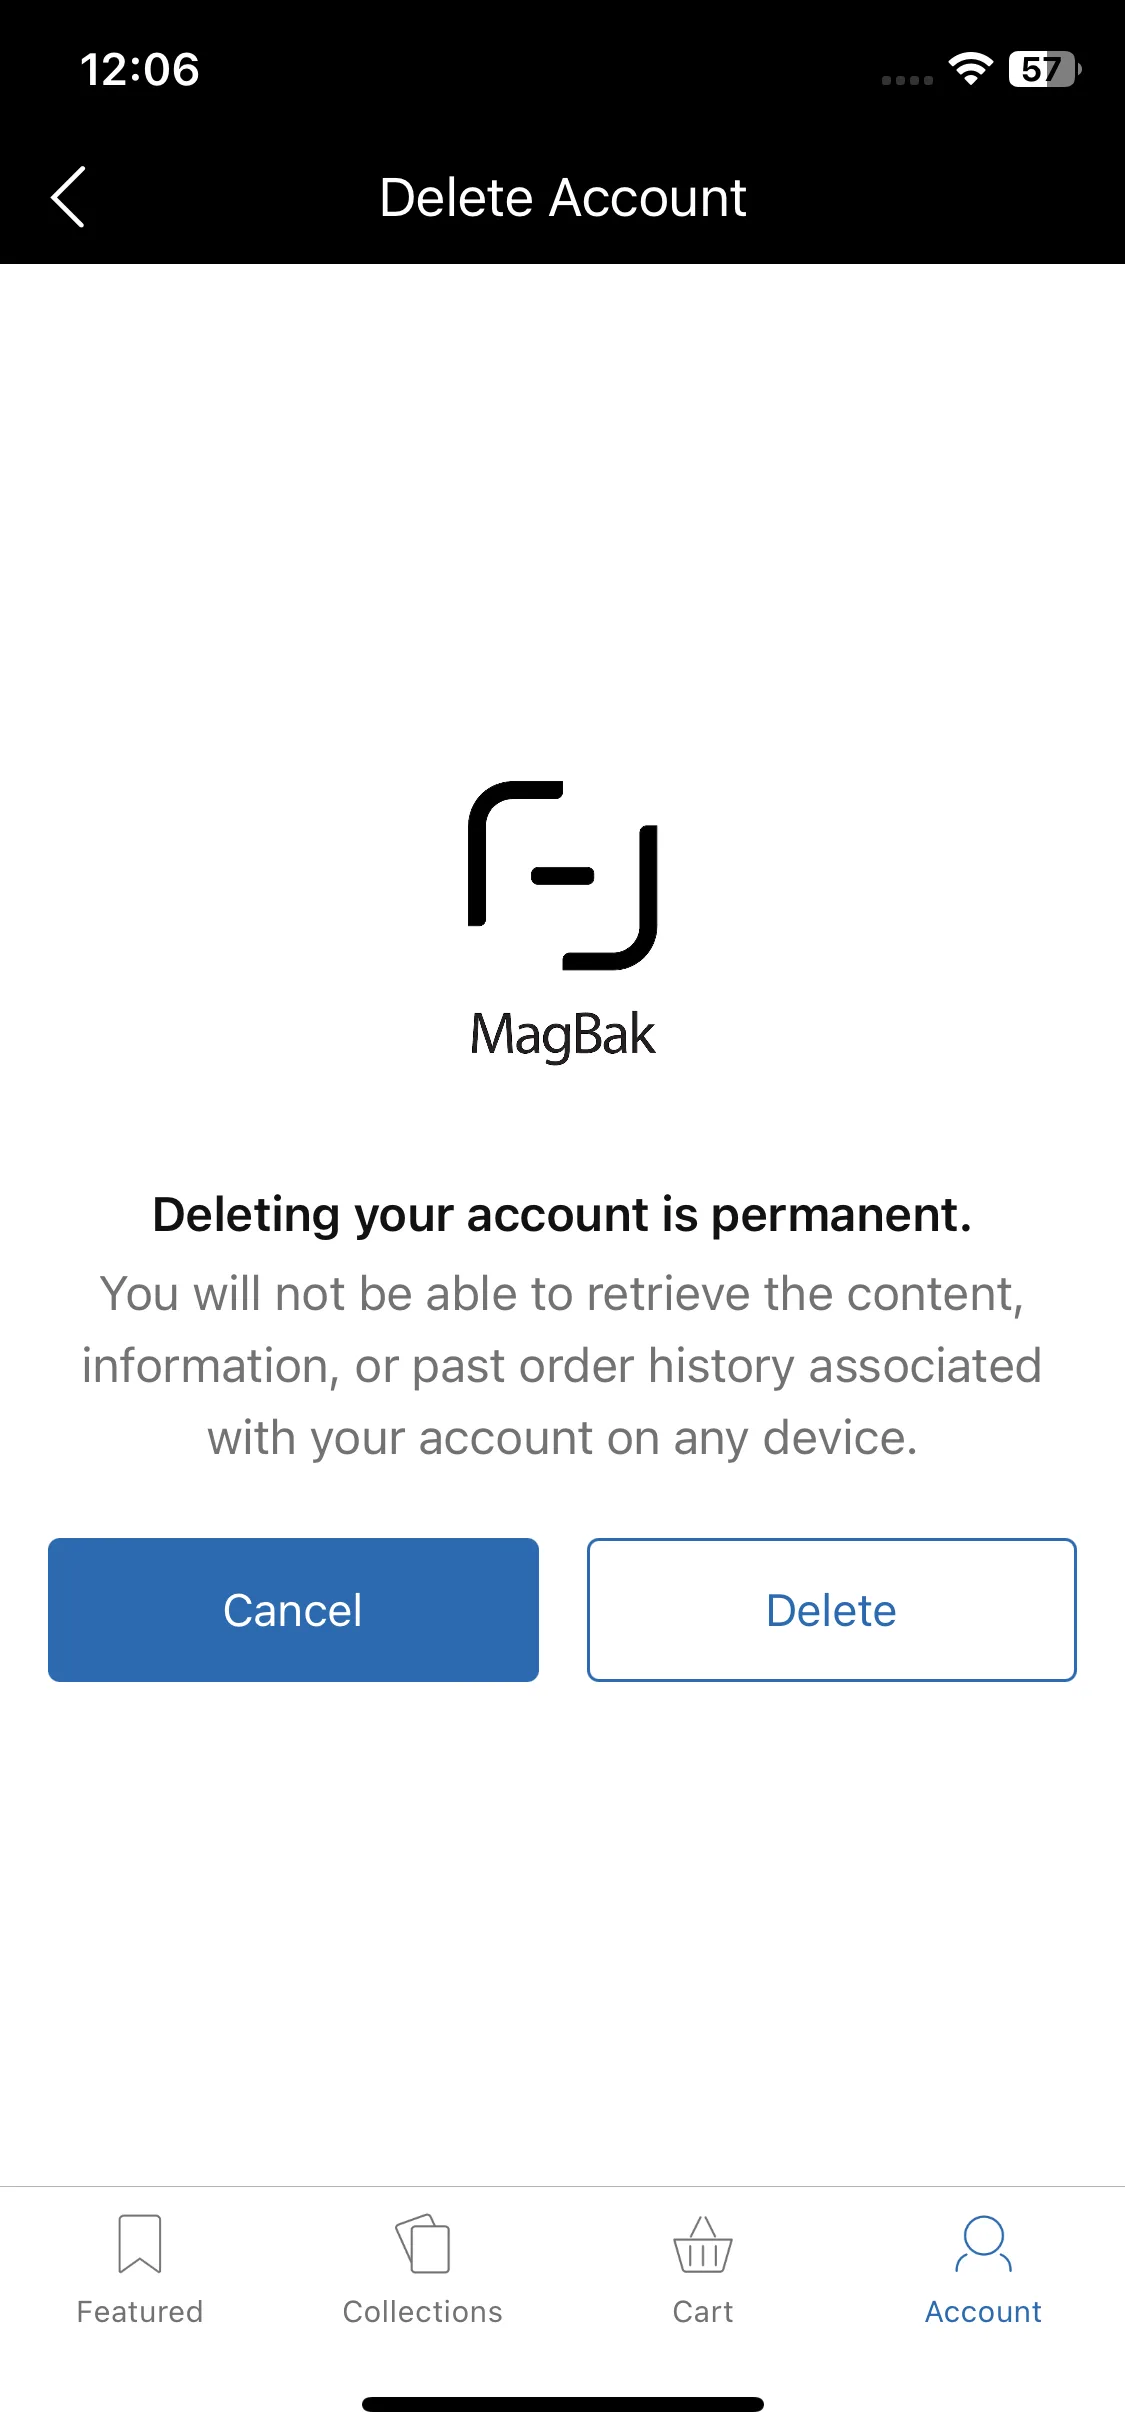Tap the back chevron arrow
Screen dimensions: 1125x2436
point(68,197)
